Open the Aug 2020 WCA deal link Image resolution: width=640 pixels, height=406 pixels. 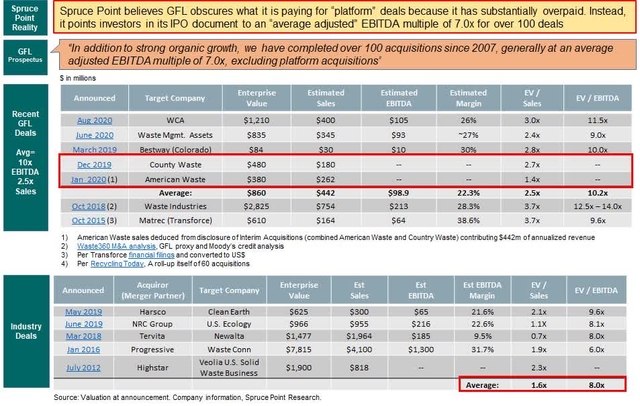click(x=94, y=120)
